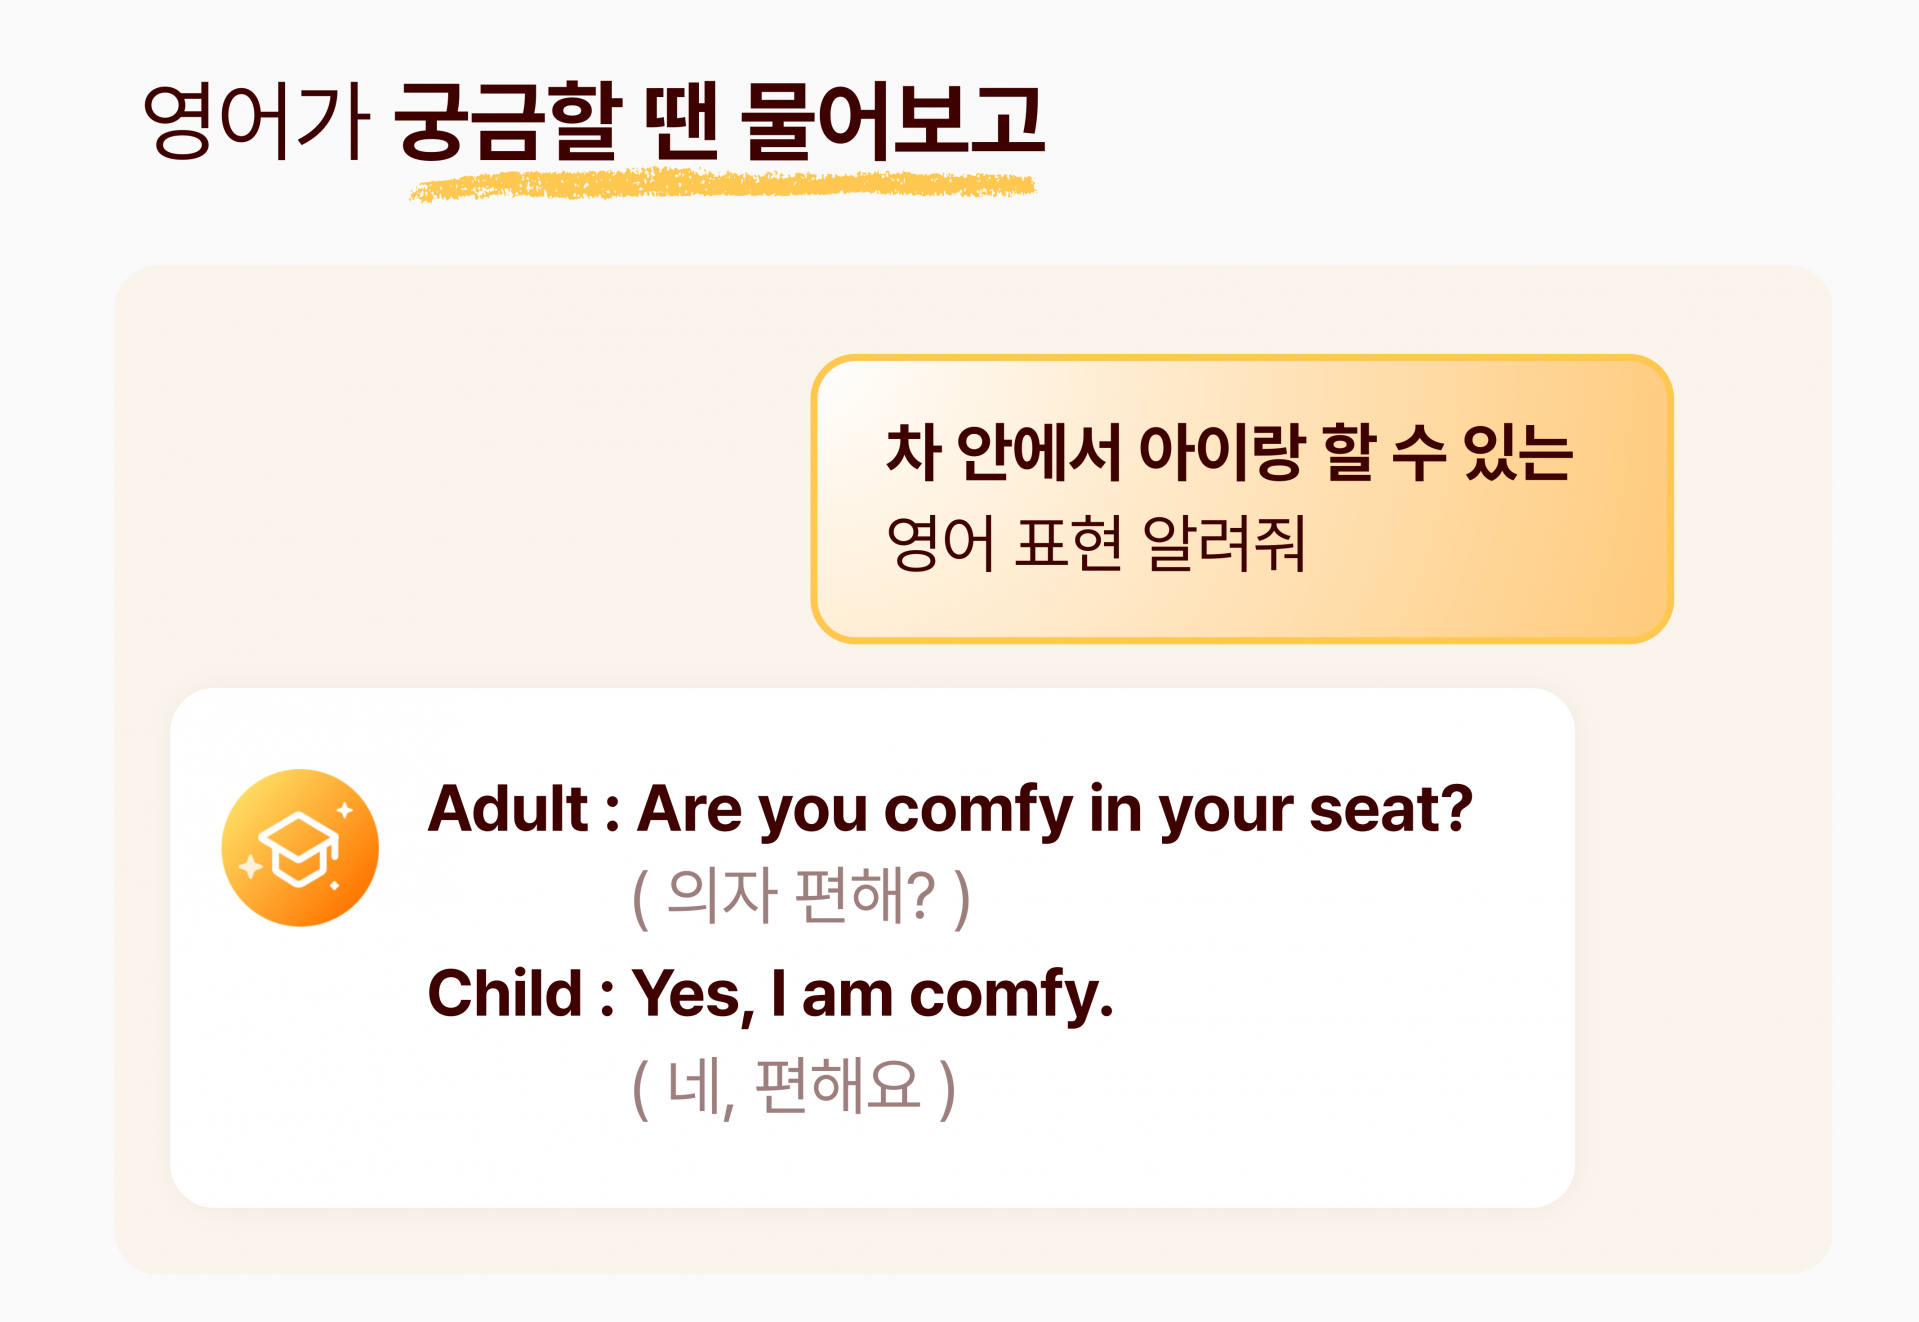Click the sentence "Yes, I am comfy."
This screenshot has height=1322, width=1919.
(872, 994)
